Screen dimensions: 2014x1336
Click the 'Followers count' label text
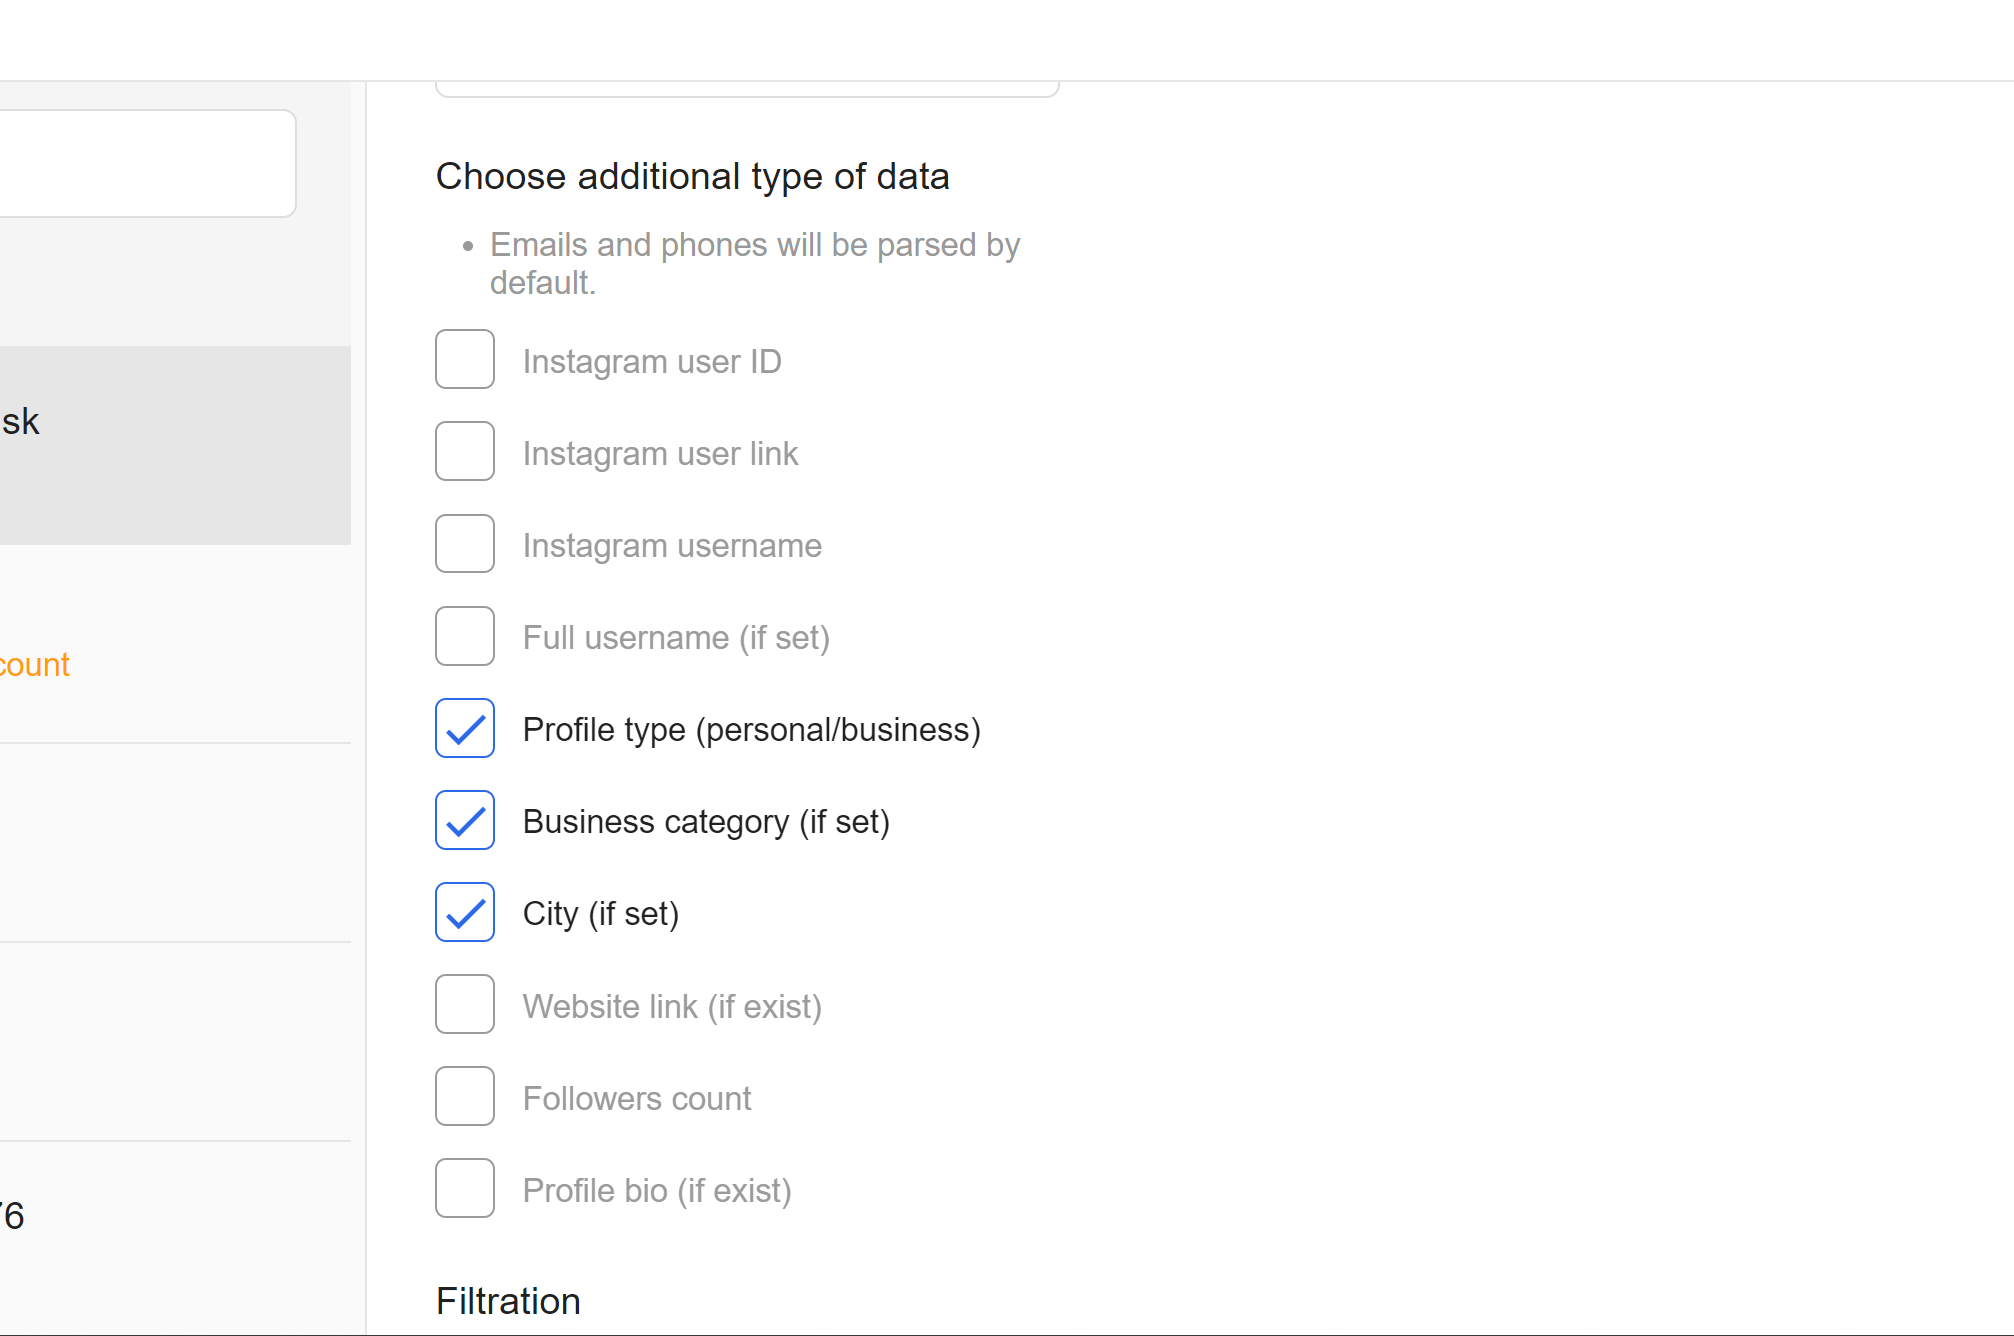637,1098
